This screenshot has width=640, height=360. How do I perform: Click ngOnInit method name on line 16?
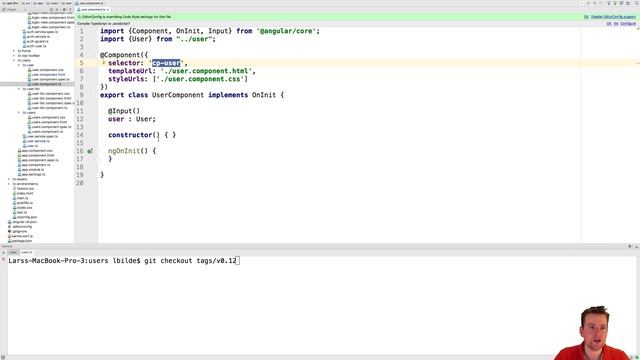point(124,151)
